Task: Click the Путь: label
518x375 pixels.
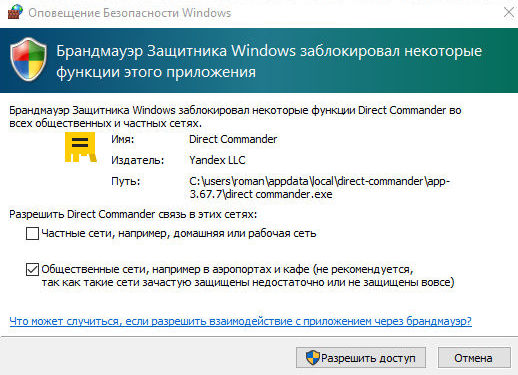Action: click(x=125, y=181)
